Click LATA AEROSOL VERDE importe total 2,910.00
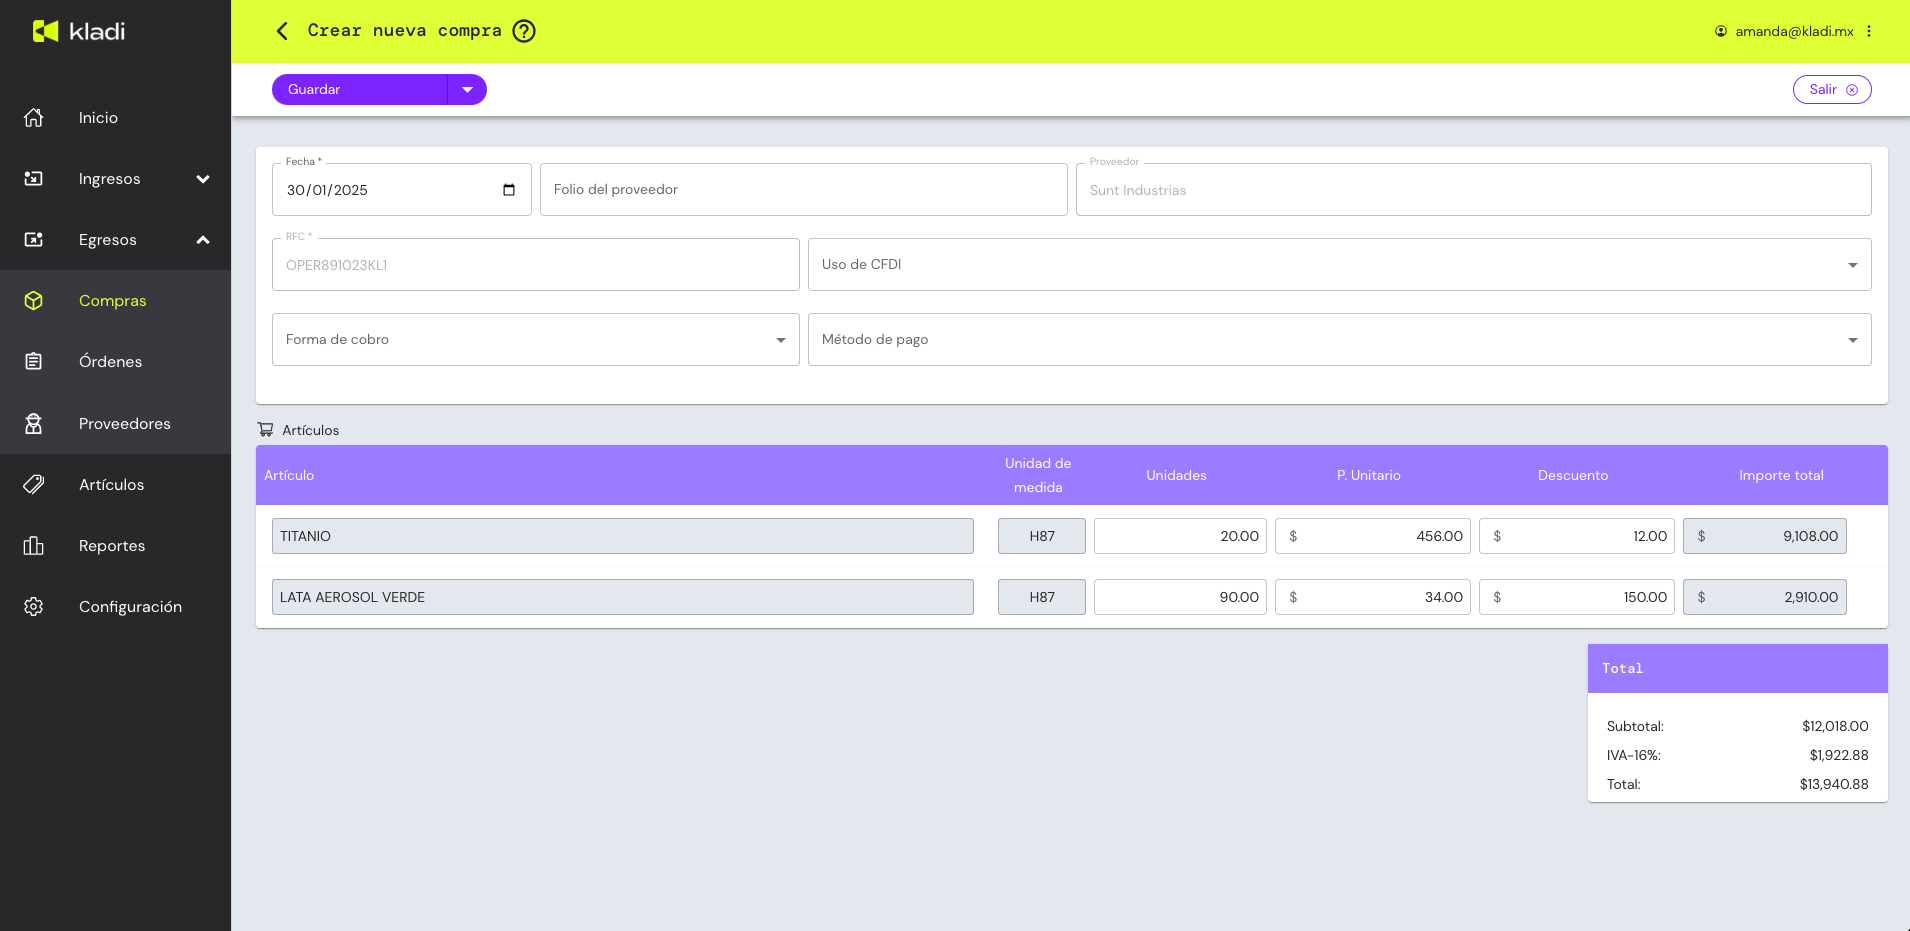1910x931 pixels. coord(1764,597)
